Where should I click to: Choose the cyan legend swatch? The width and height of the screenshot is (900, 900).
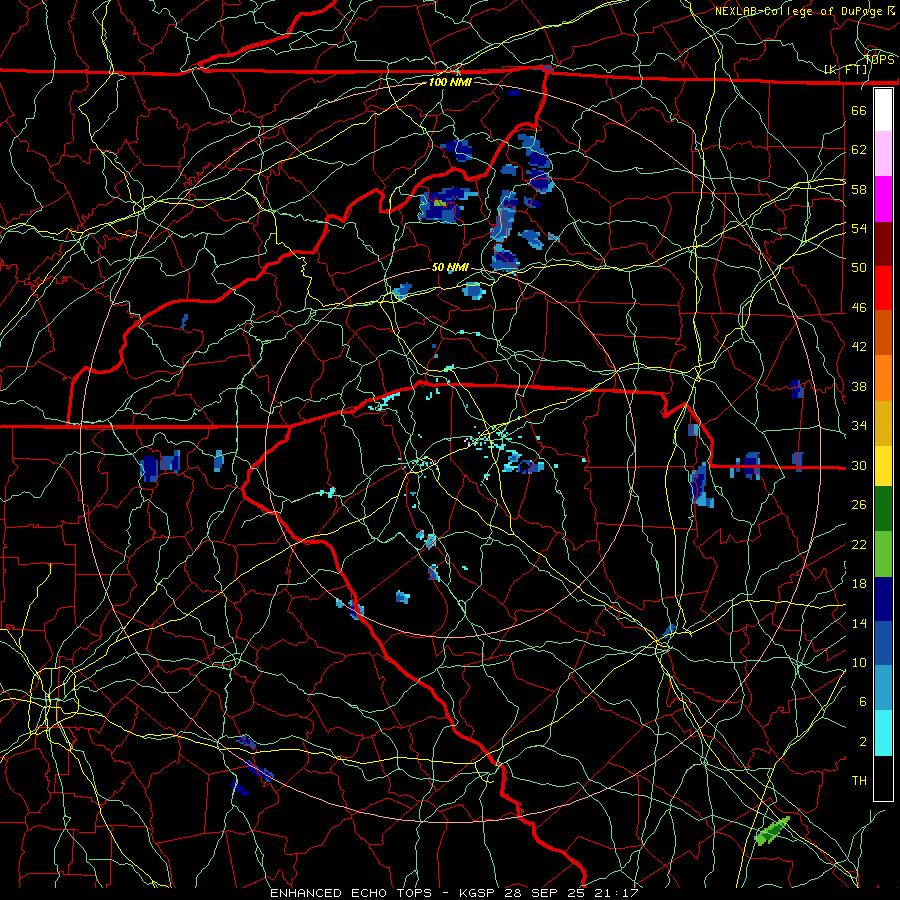(883, 733)
